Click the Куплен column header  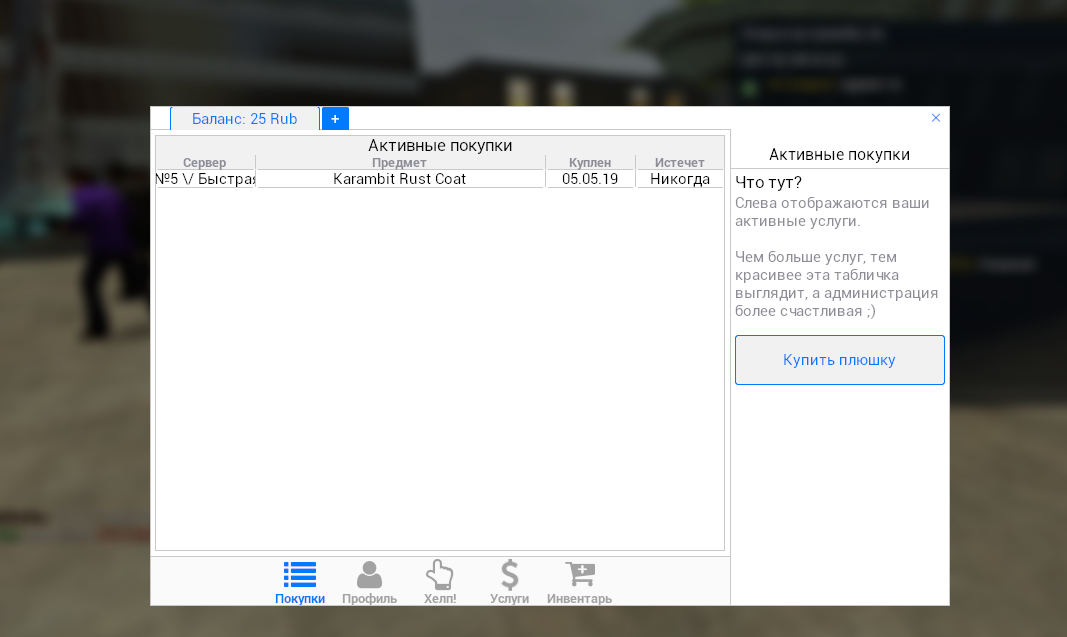[x=590, y=163]
